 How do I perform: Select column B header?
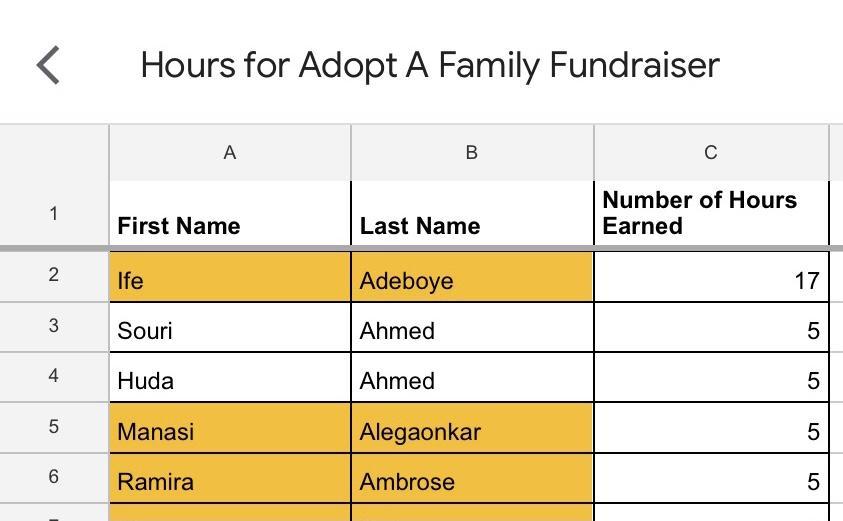coord(471,153)
